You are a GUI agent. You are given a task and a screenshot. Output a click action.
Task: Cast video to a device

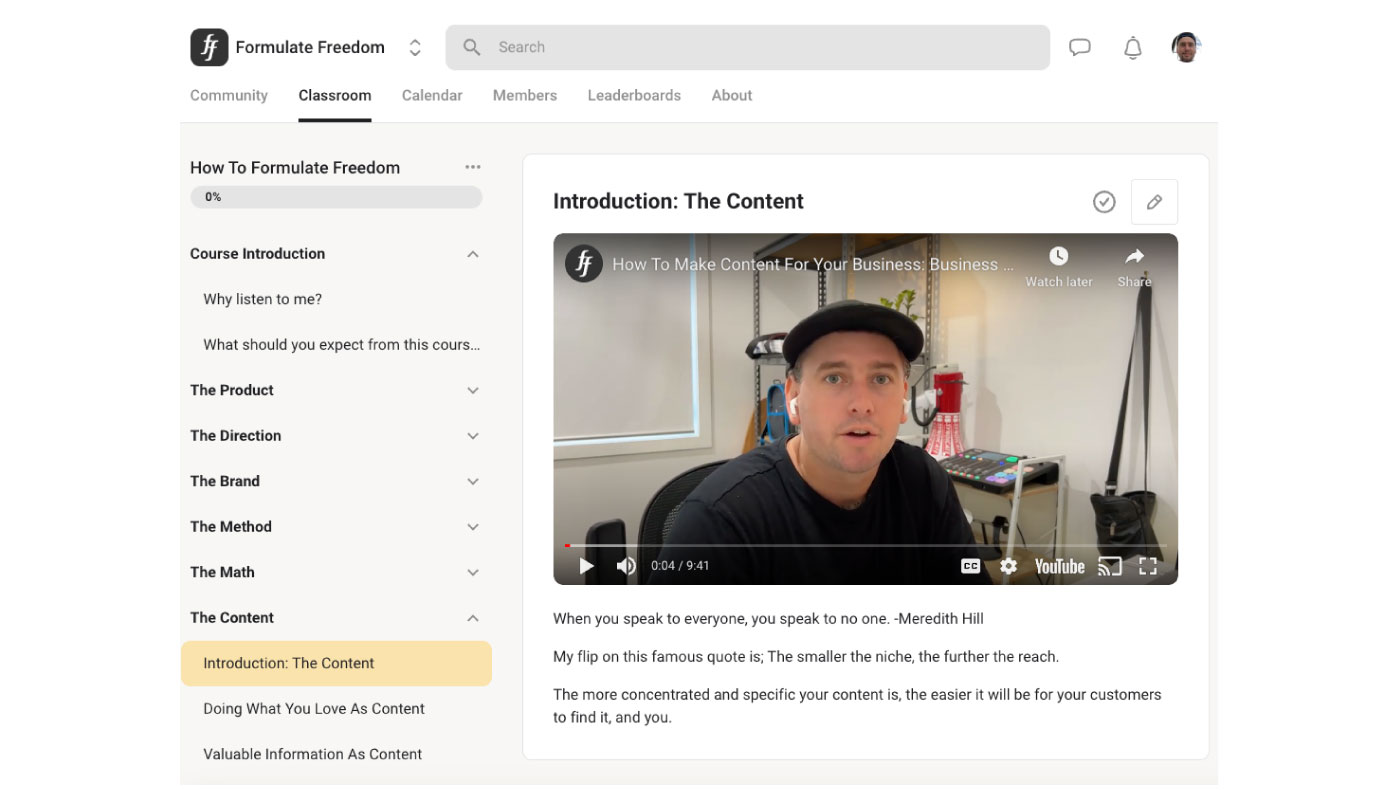point(1110,566)
